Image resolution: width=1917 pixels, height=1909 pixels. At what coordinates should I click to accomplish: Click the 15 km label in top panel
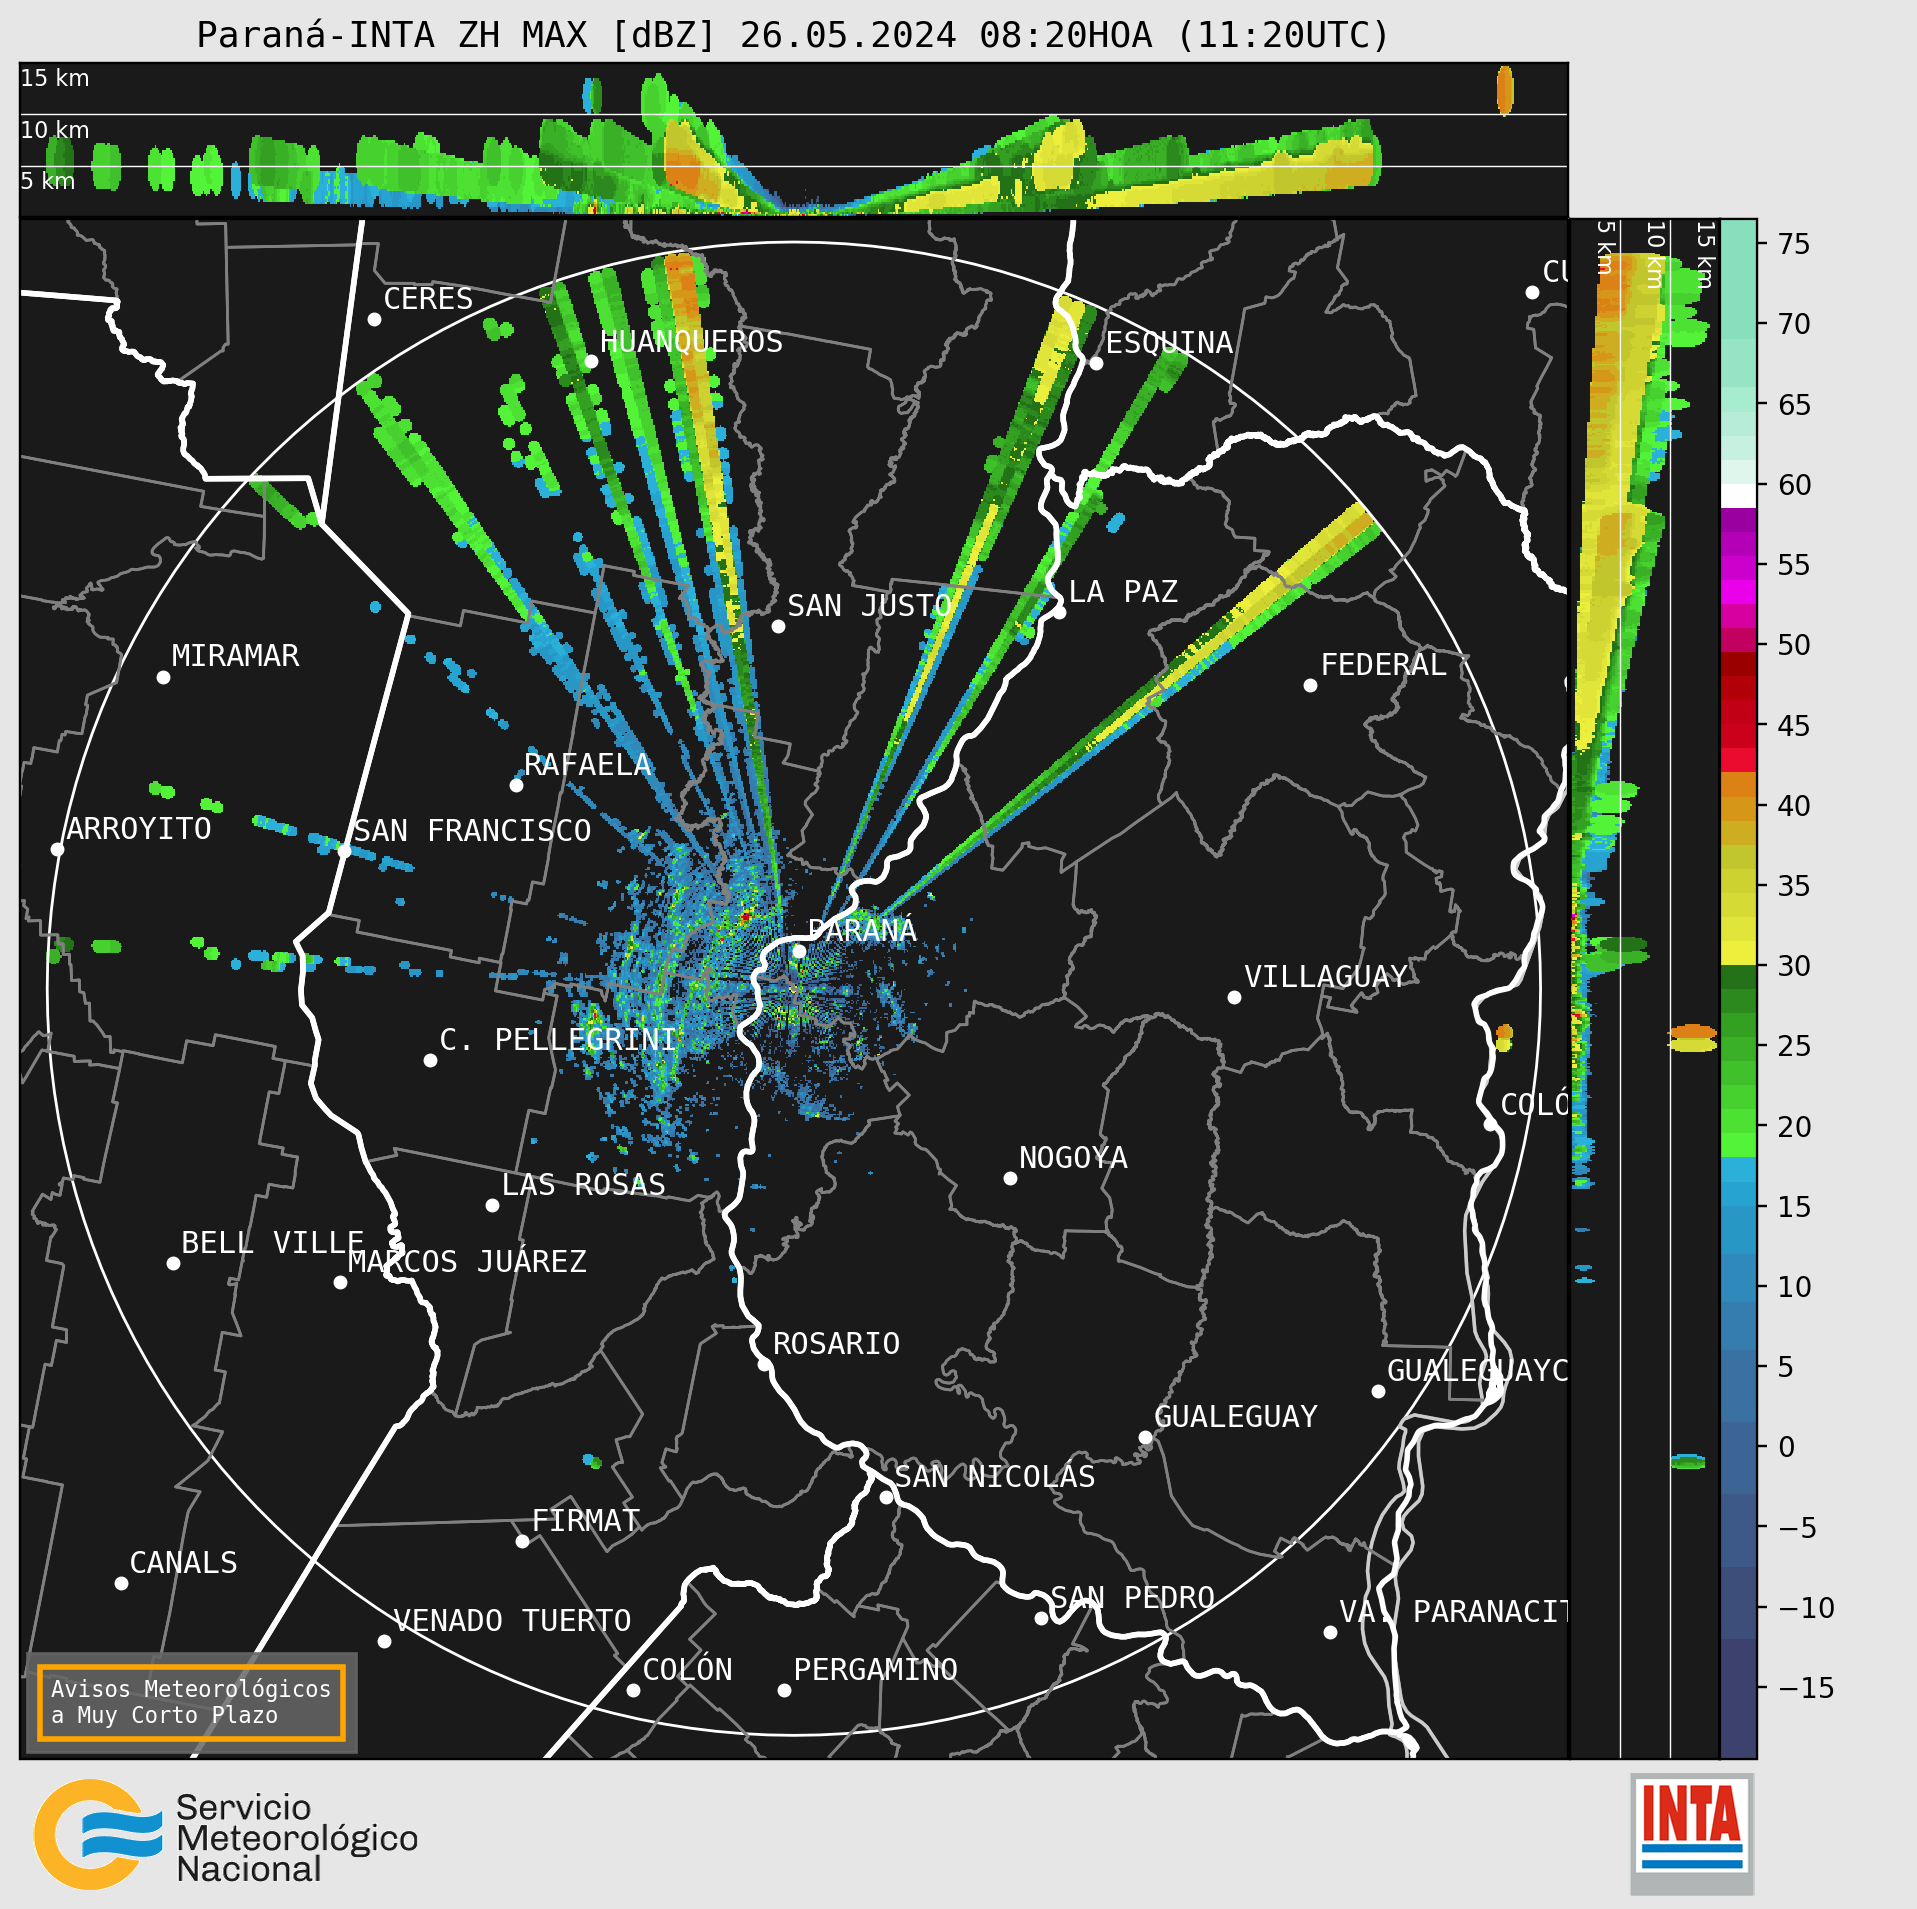pos(55,78)
